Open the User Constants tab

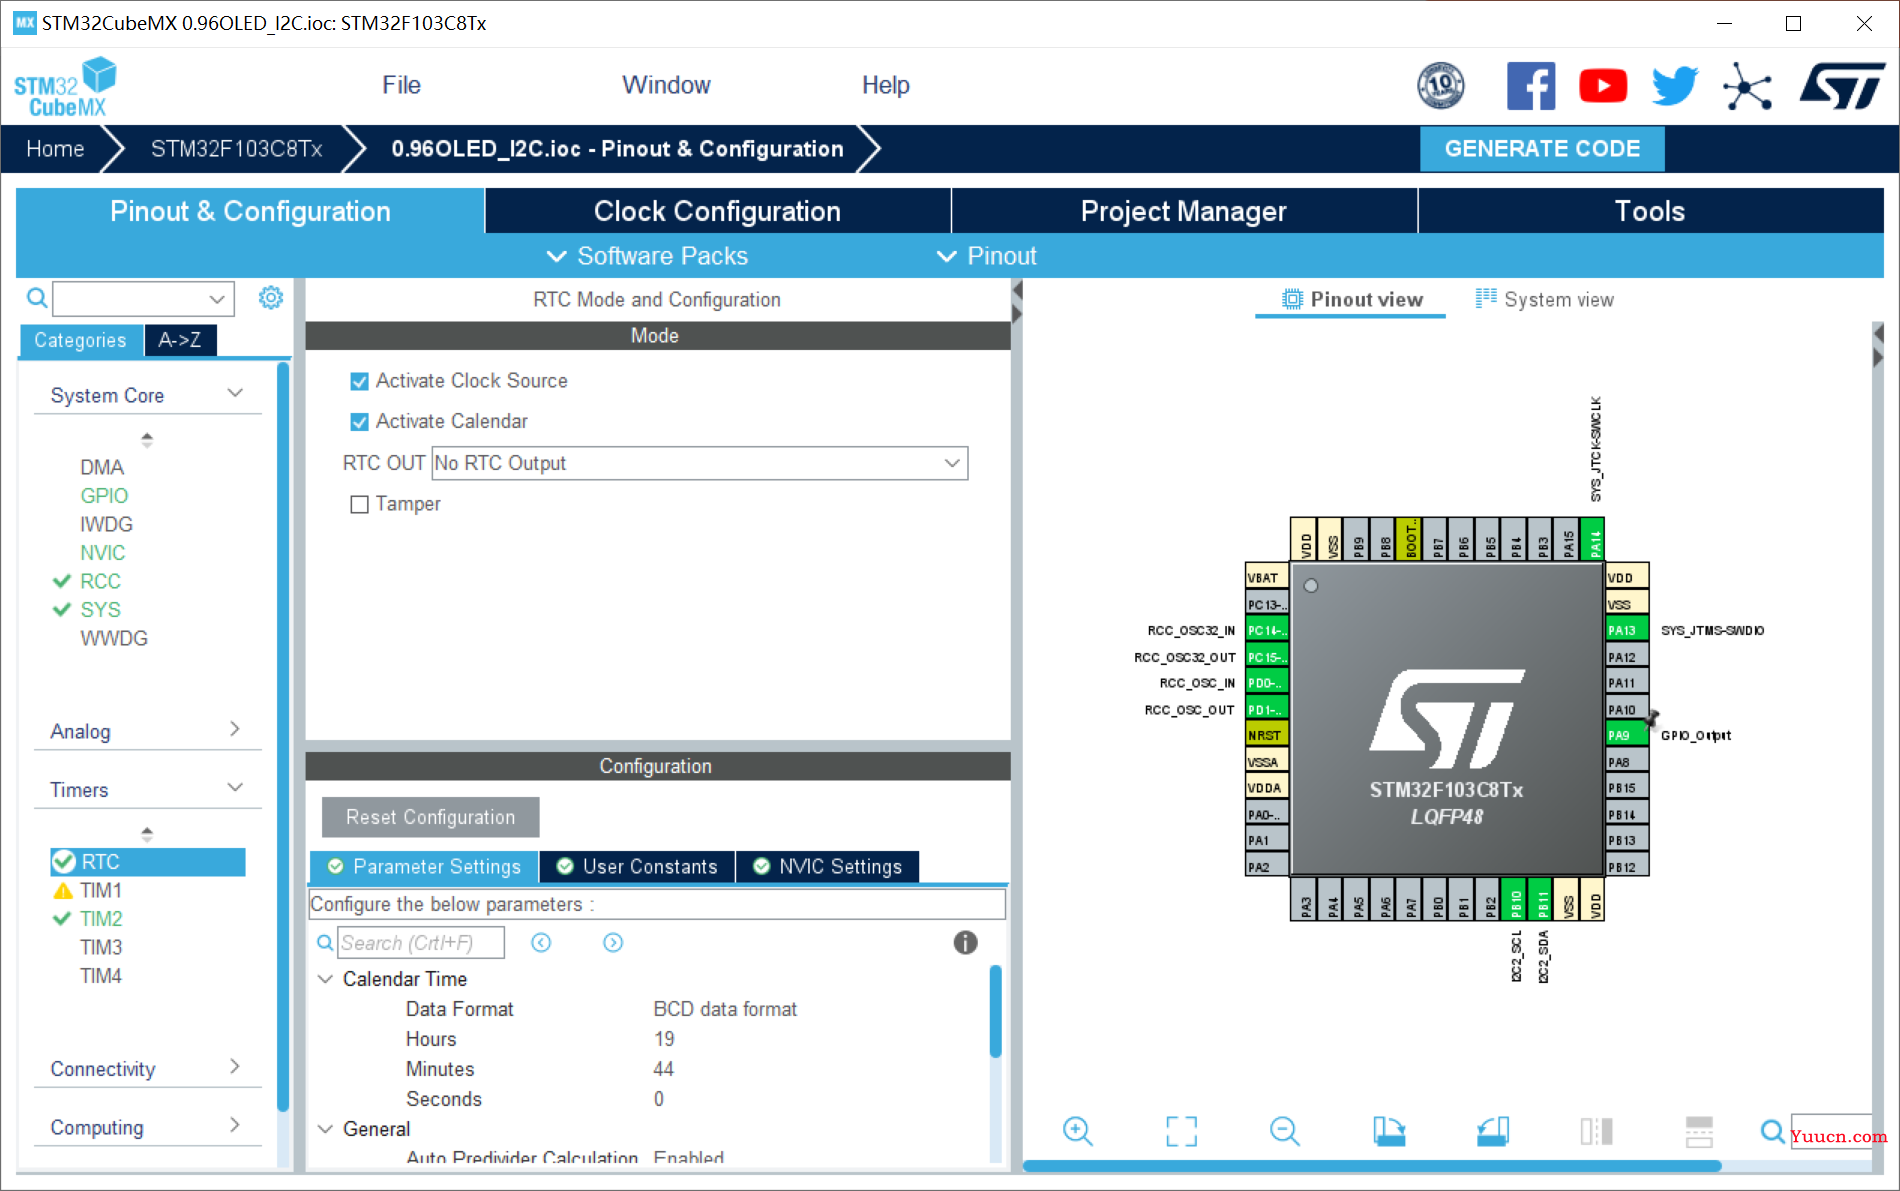click(x=637, y=866)
